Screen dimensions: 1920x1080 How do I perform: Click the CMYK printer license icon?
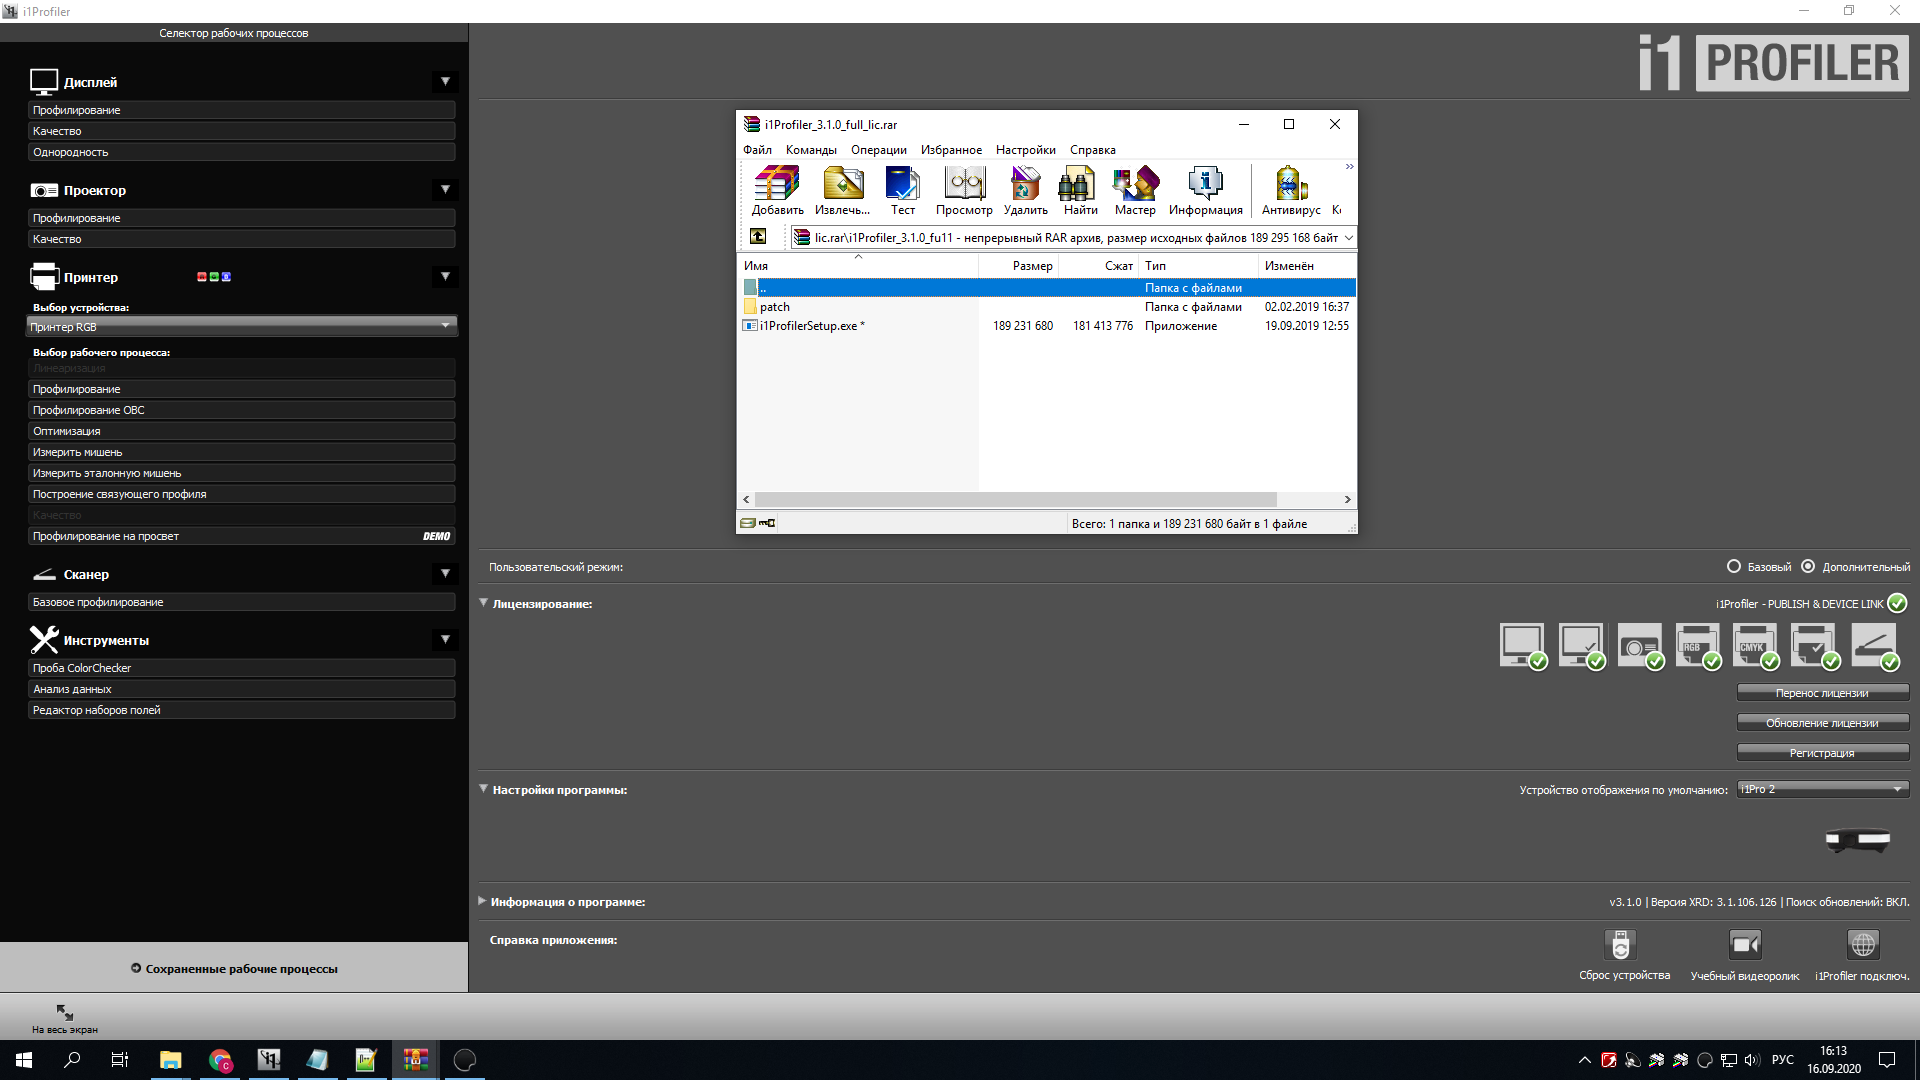tap(1756, 646)
